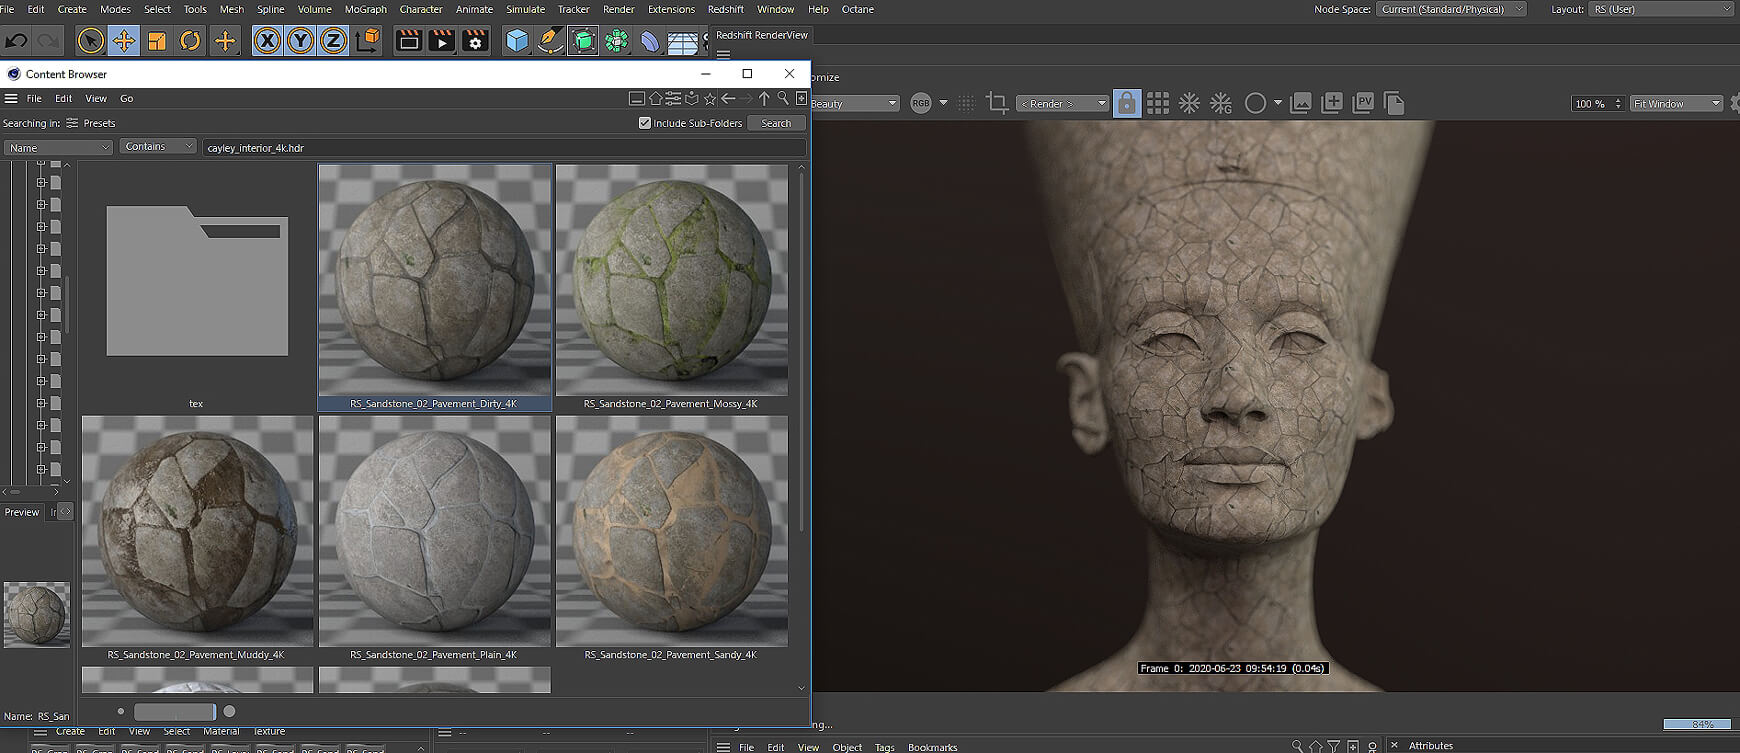
Task: Toggle the Y axis lock
Action: (x=300, y=41)
